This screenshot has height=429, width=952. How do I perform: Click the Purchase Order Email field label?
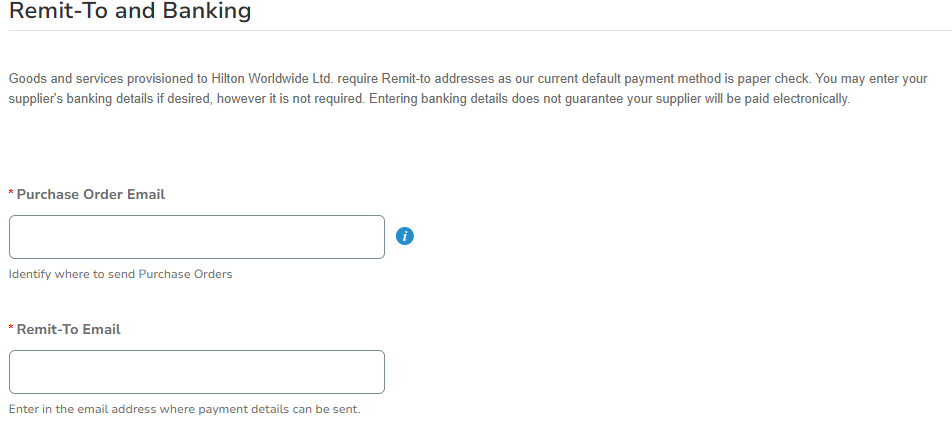coord(91,194)
